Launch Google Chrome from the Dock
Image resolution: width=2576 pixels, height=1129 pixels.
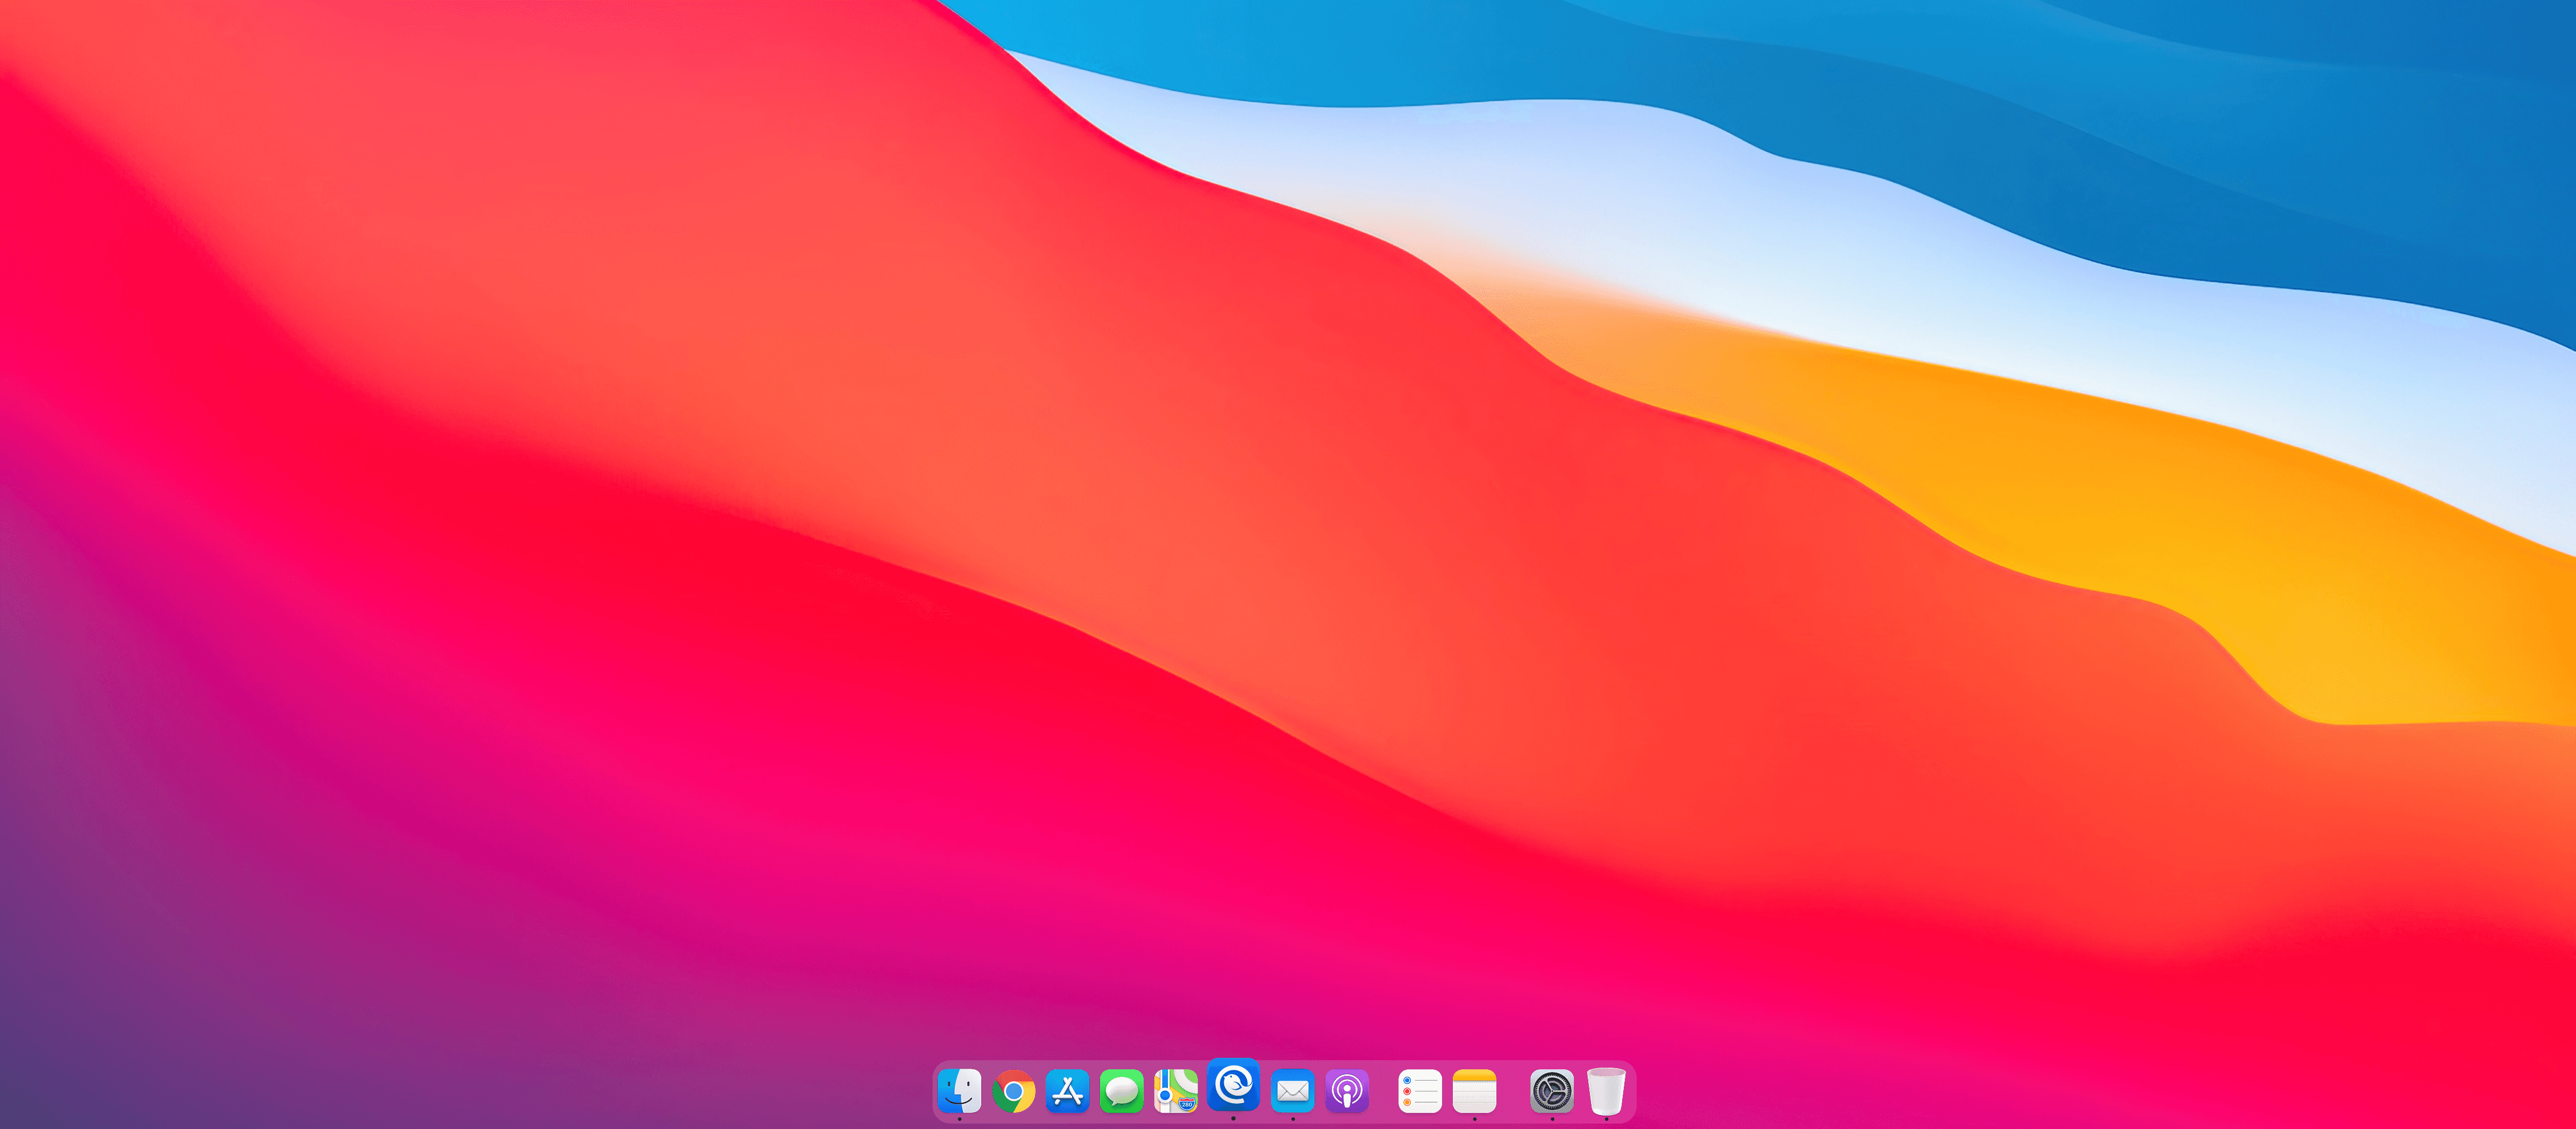(1014, 1091)
